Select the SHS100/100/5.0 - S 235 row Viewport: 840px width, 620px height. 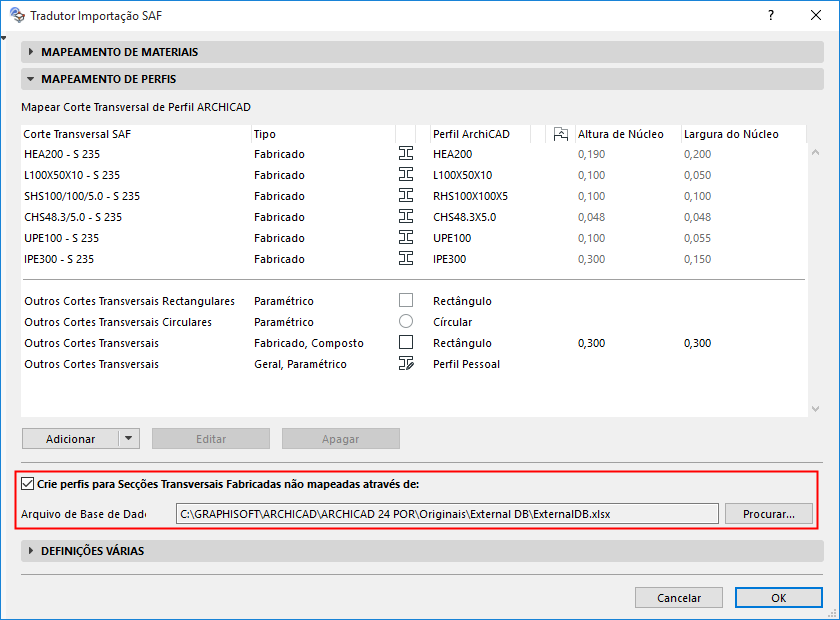point(414,196)
